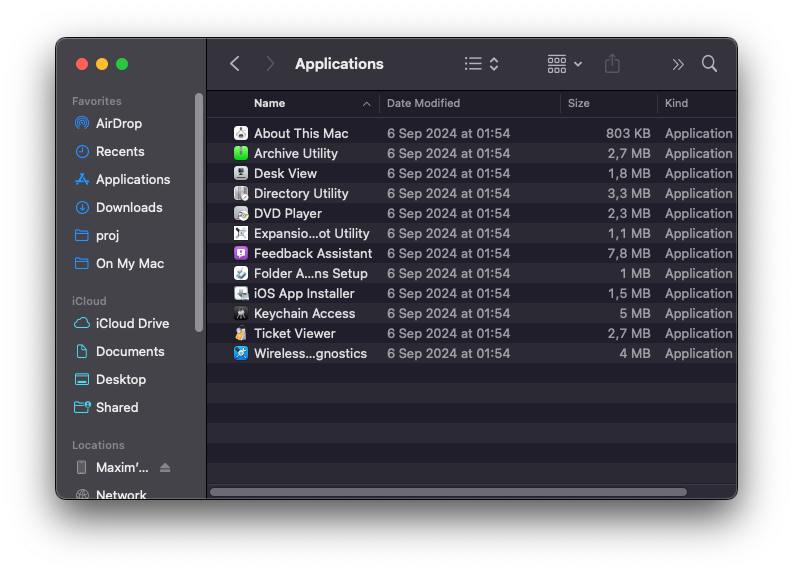Click the "Feedback Assistant" file name
This screenshot has width=793, height=573.
pyautogui.click(x=313, y=253)
